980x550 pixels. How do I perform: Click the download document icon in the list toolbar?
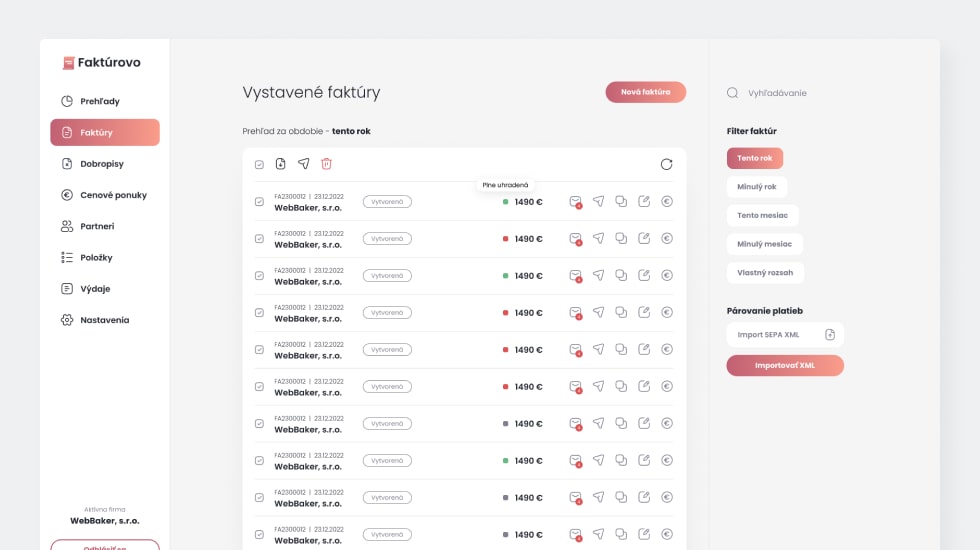pyautogui.click(x=281, y=164)
